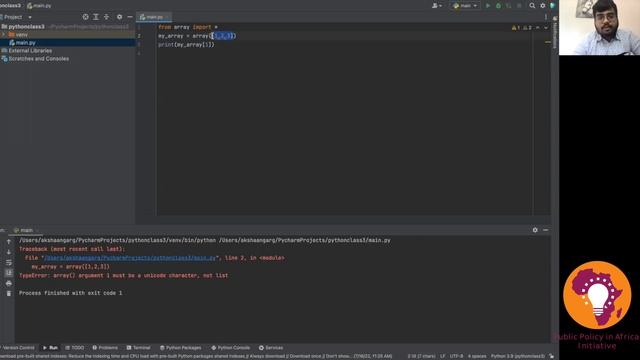Click main.py in navigation breadcrumb
This screenshot has width=640, height=360.
pyautogui.click(x=39, y=6)
